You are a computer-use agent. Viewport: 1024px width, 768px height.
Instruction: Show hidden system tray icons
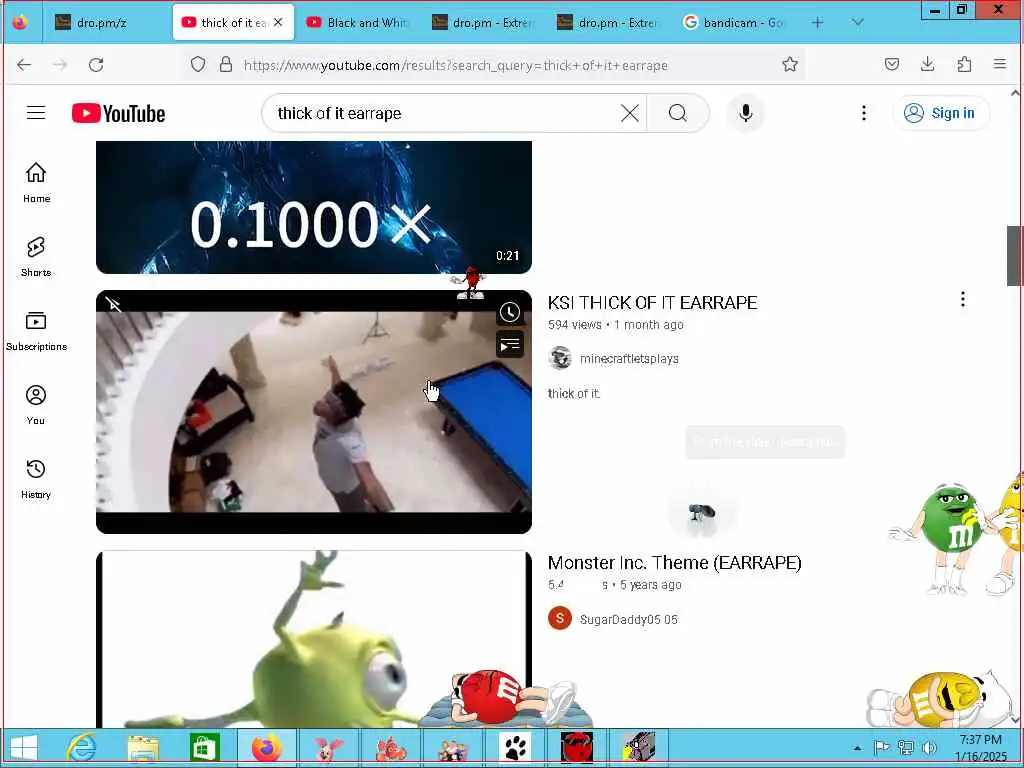[857, 748]
